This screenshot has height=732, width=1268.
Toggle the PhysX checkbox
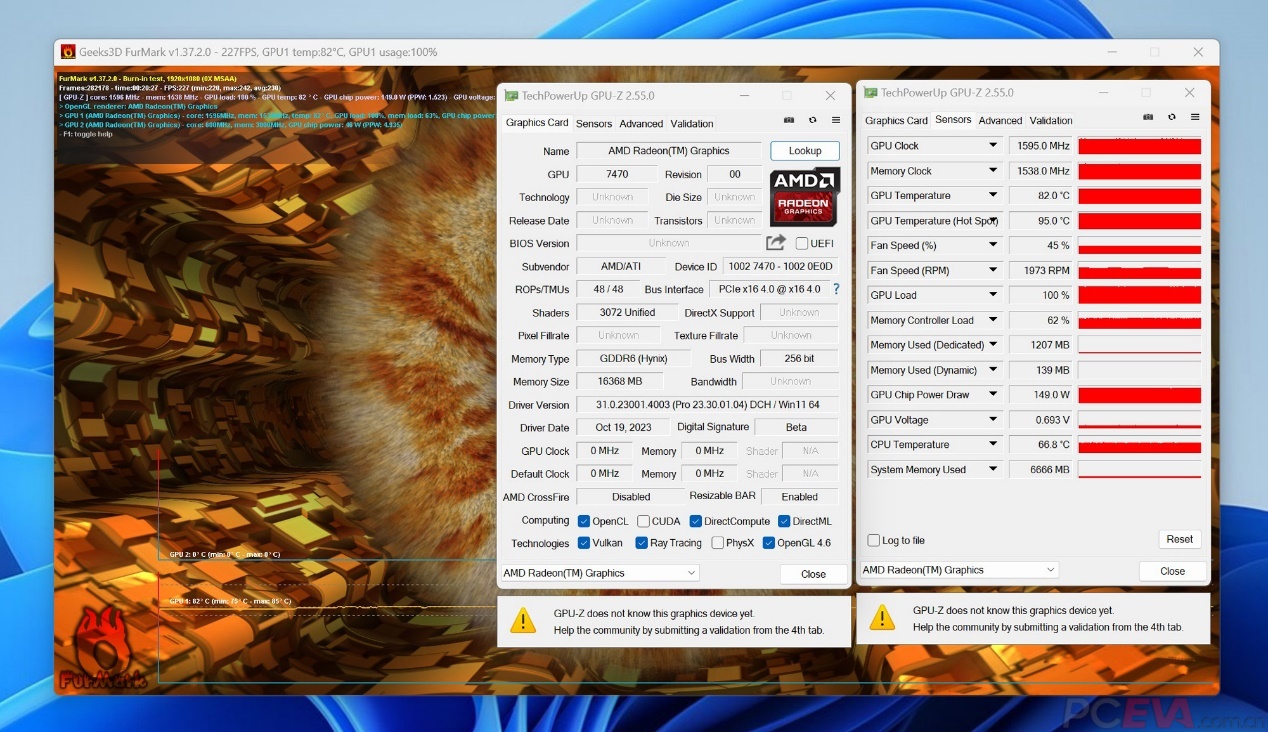coord(718,543)
